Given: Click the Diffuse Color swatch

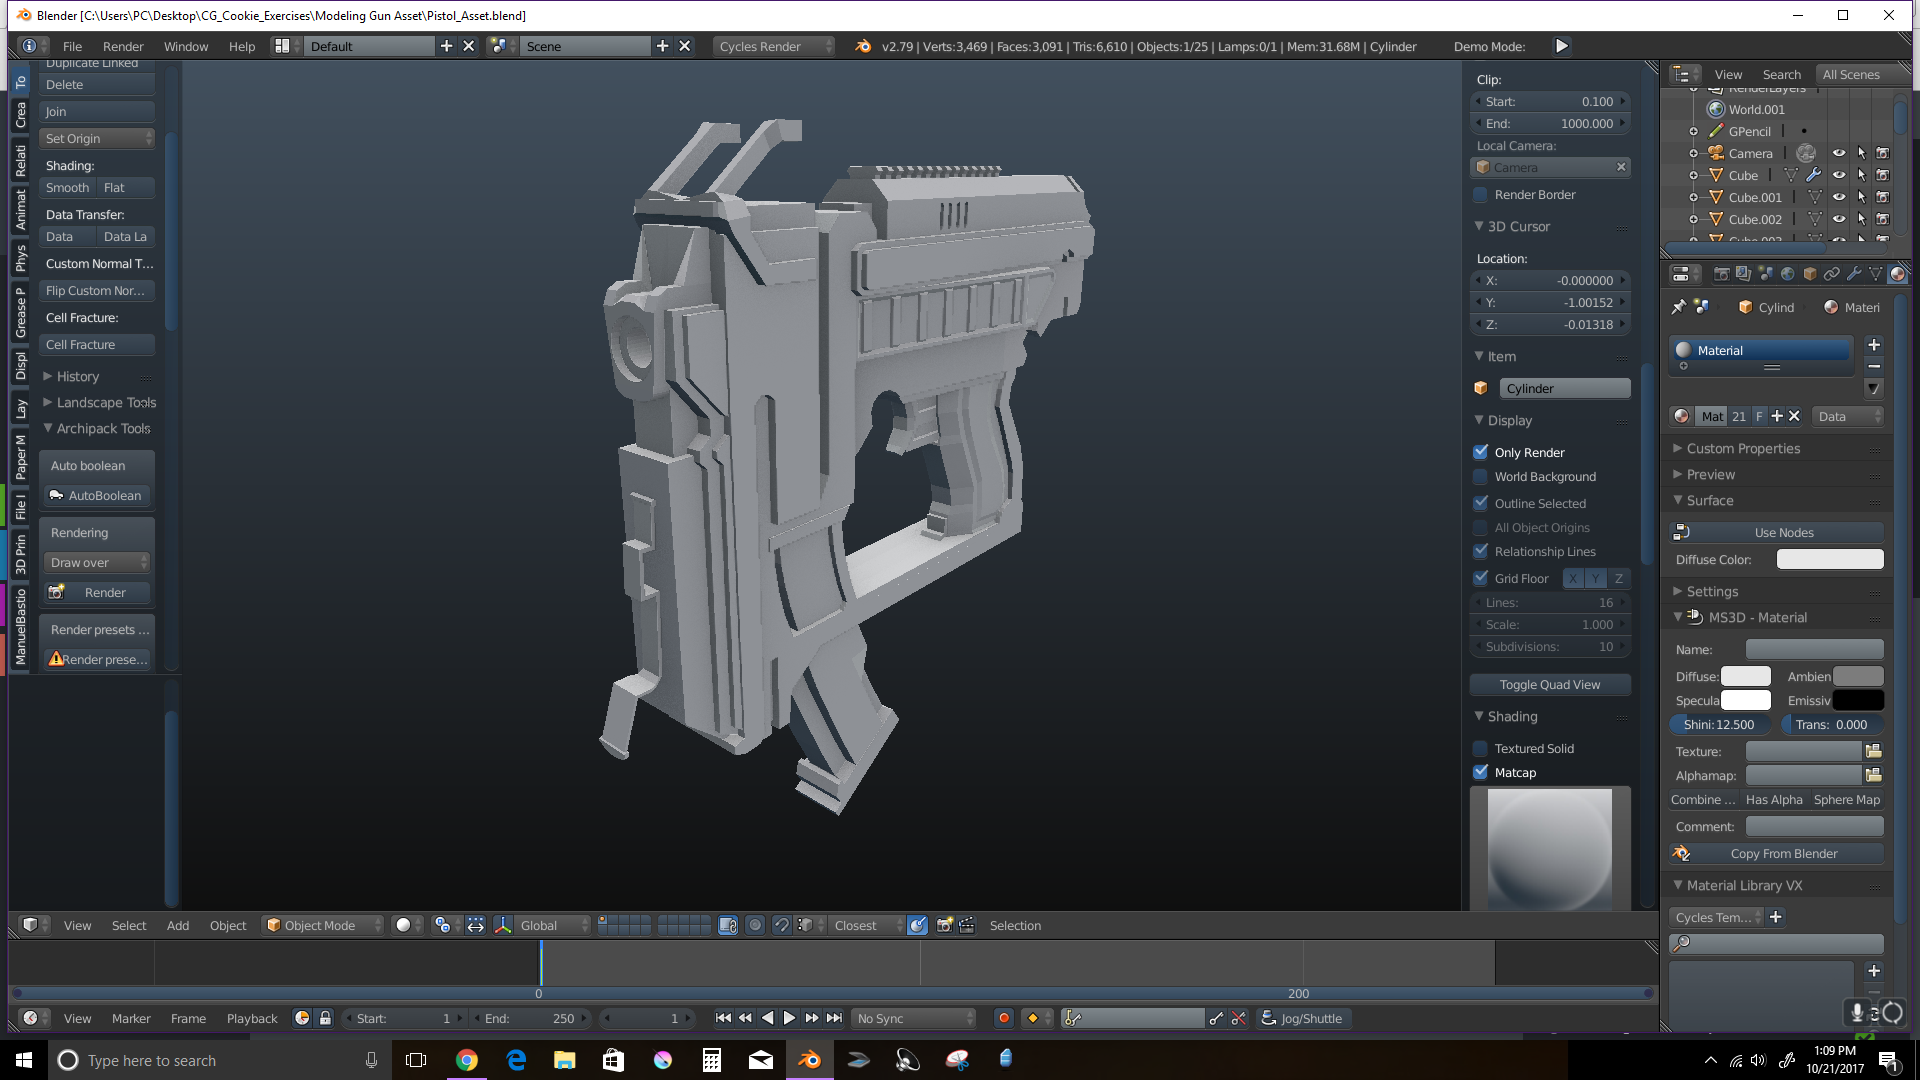Looking at the screenshot, I should pos(1829,559).
